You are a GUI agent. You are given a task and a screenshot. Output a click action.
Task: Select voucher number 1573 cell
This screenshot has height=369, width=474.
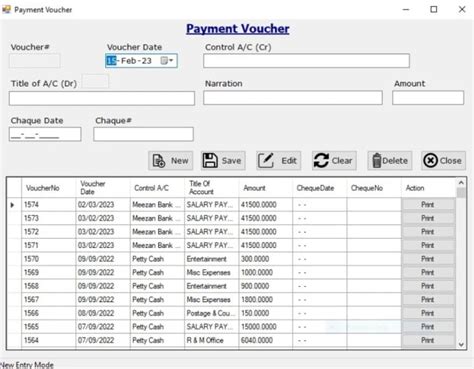(49, 218)
